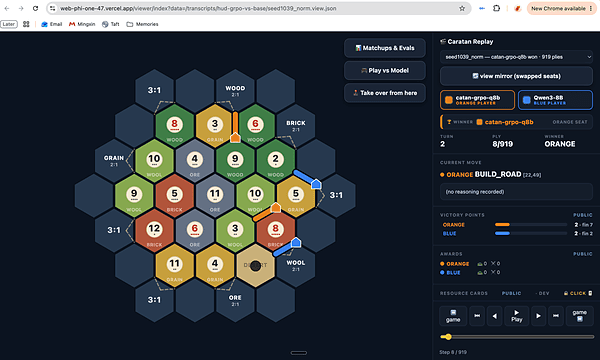Open the Mingxin bookmark

(82, 24)
